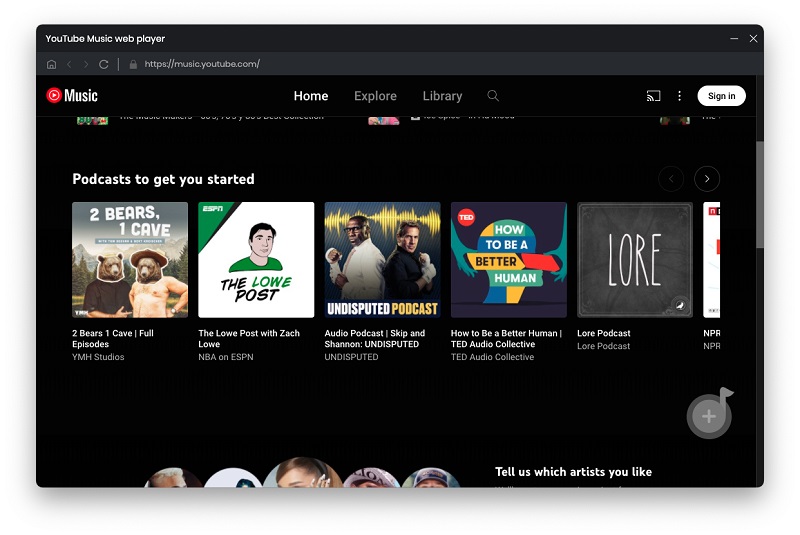Click 'How to Be a Better Human' title

click(x=506, y=339)
